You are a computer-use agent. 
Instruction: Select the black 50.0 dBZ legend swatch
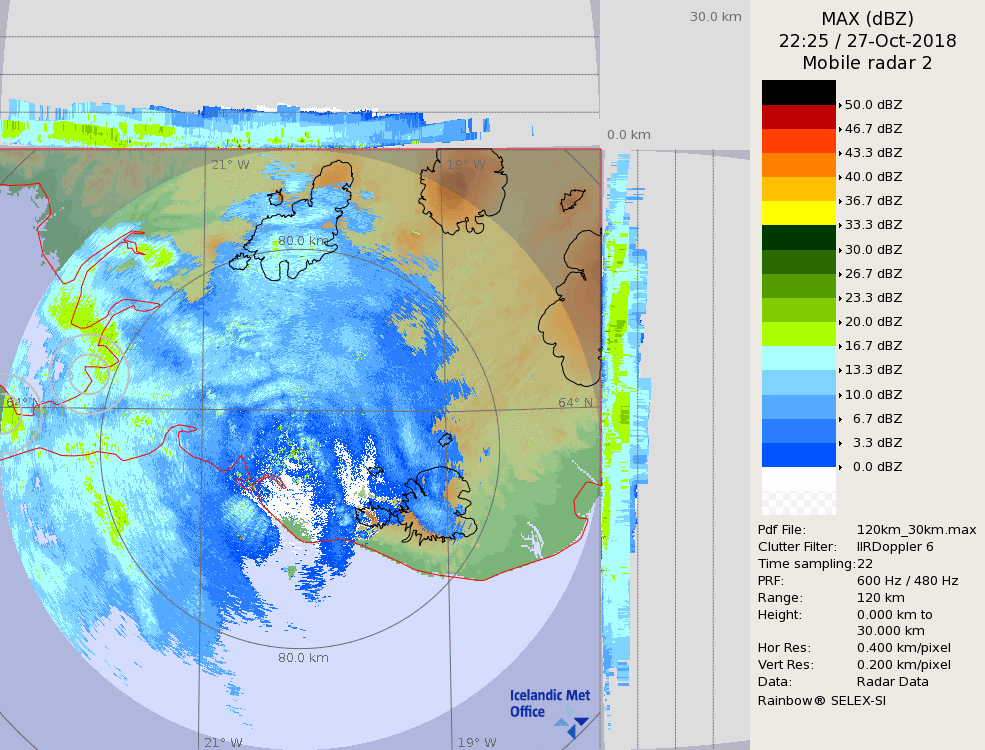click(798, 93)
